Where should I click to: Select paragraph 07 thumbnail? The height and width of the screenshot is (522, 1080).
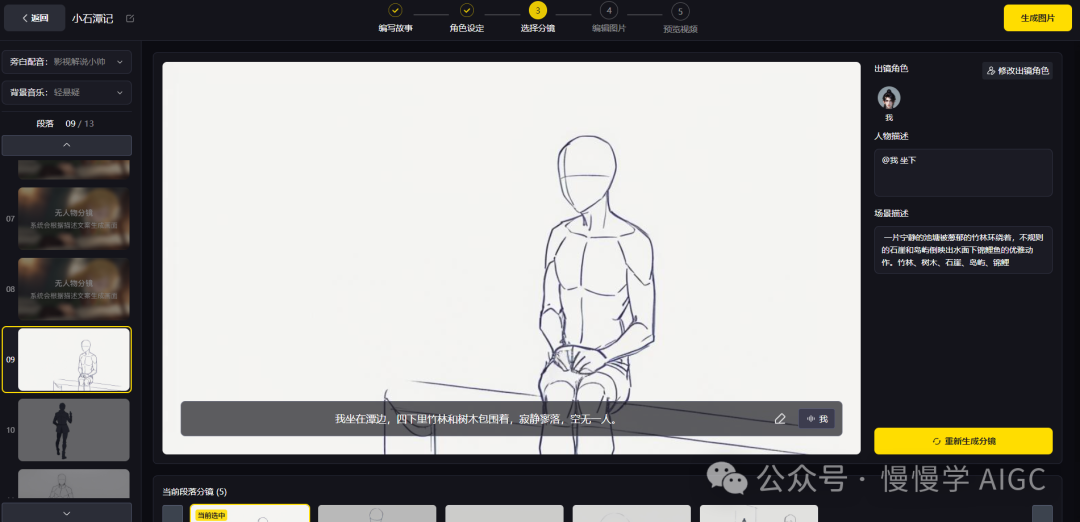pos(74,218)
